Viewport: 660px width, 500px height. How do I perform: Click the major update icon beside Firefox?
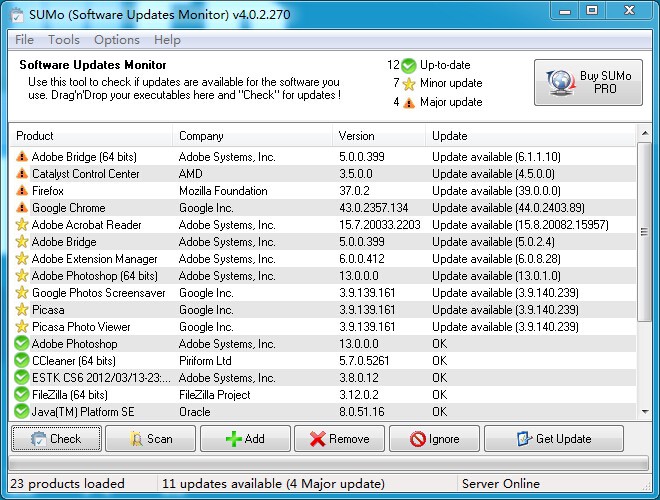pyautogui.click(x=21, y=191)
